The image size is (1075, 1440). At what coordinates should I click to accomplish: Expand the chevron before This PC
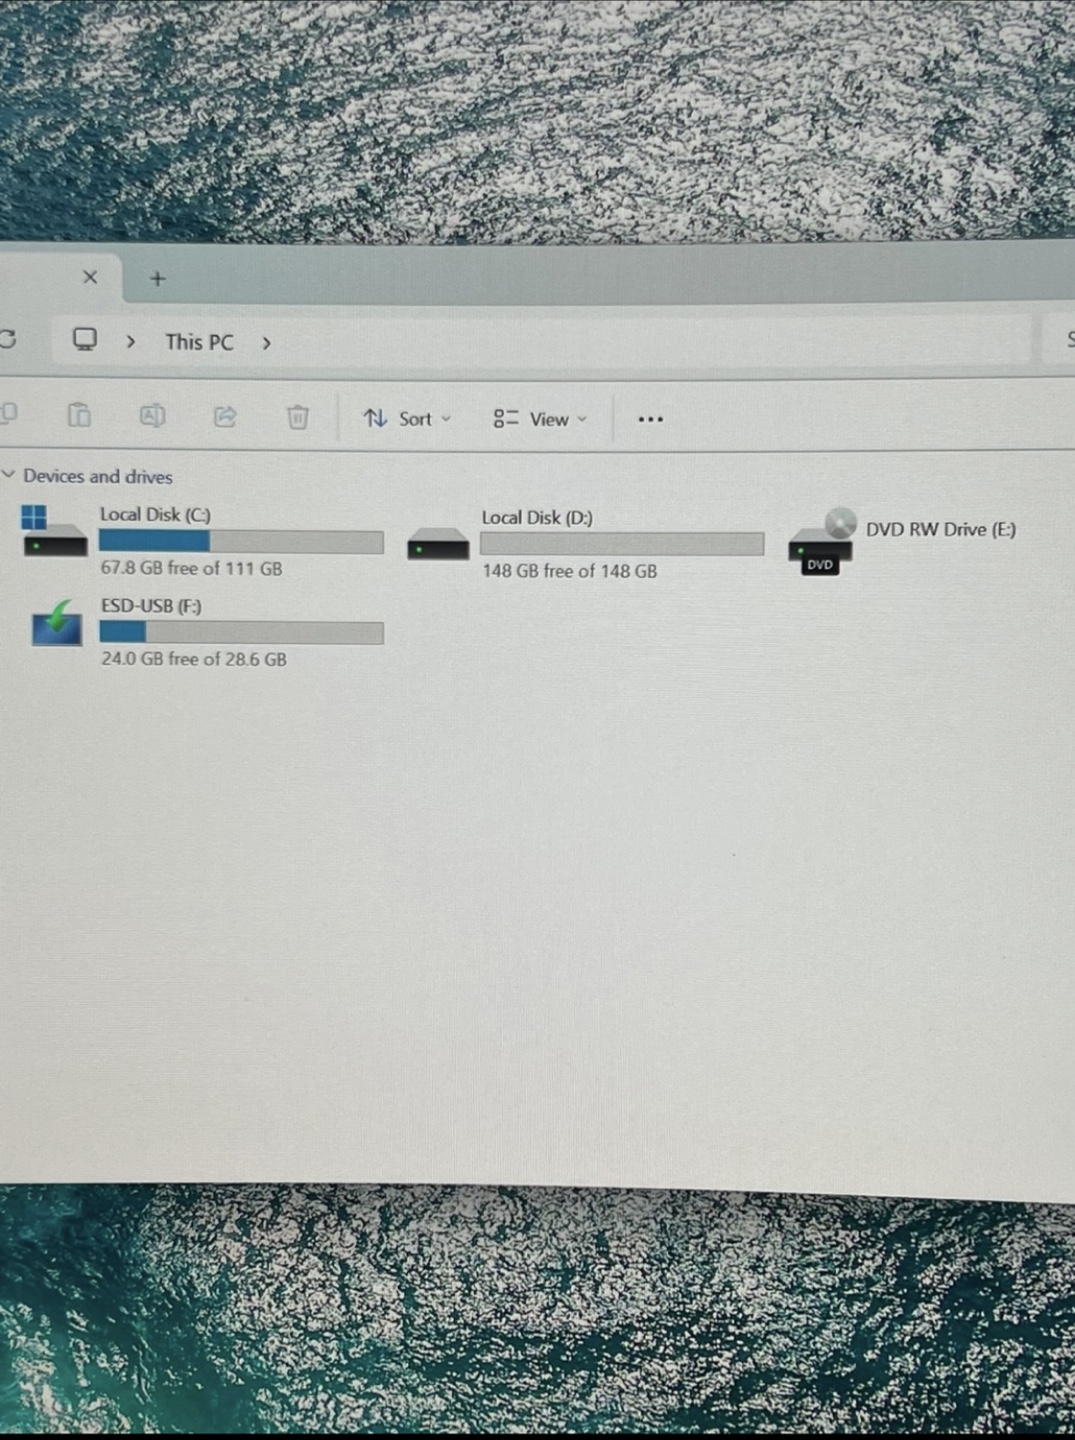tap(131, 342)
